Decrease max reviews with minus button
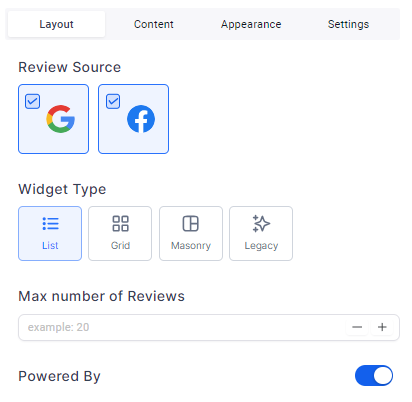Viewport: 412px width, 402px height. 357,327
